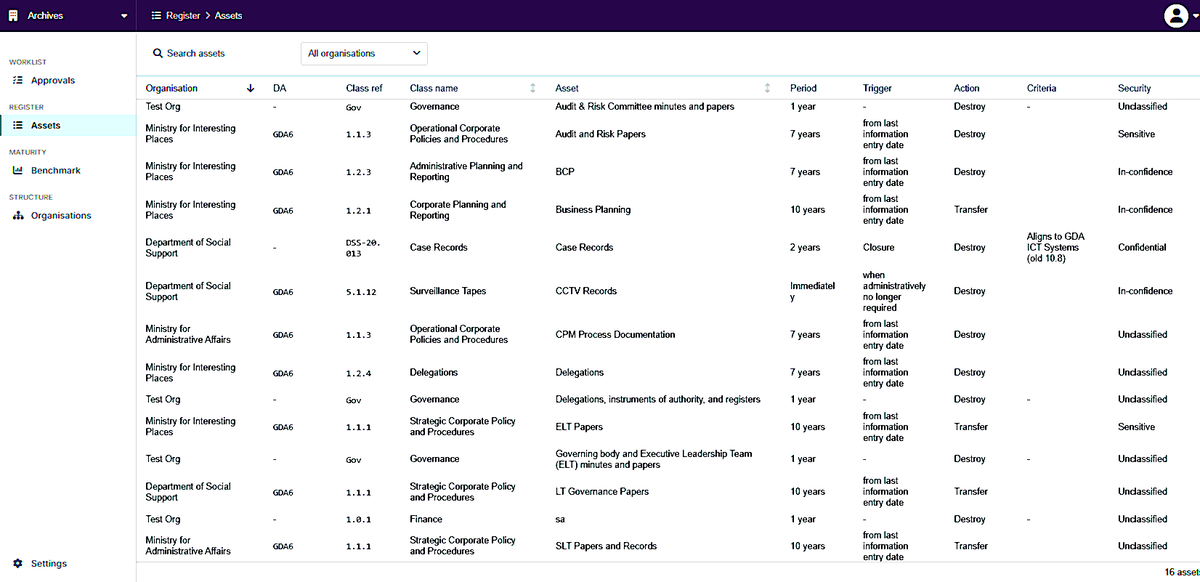Select SLT Papers and Records asset

[606, 546]
